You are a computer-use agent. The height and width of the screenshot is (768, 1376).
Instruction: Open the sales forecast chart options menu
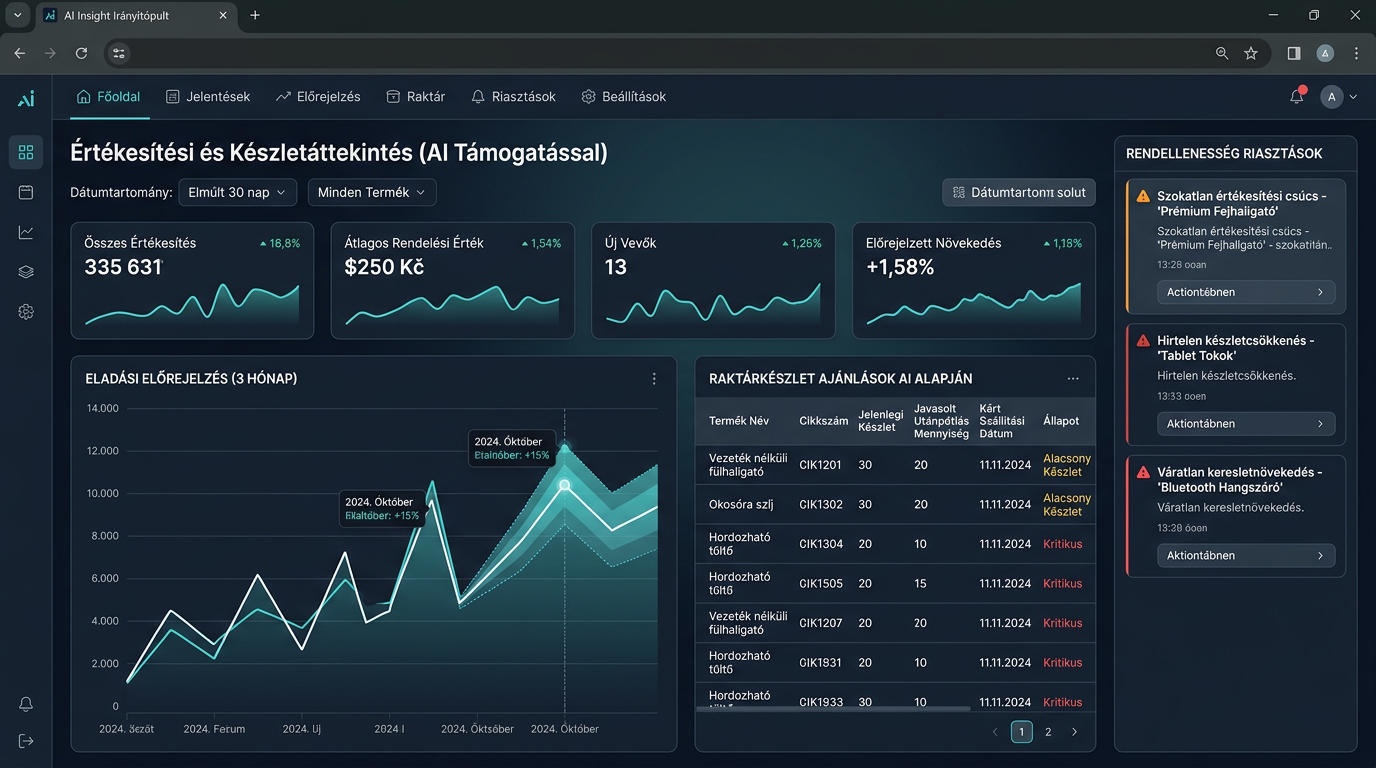654,379
